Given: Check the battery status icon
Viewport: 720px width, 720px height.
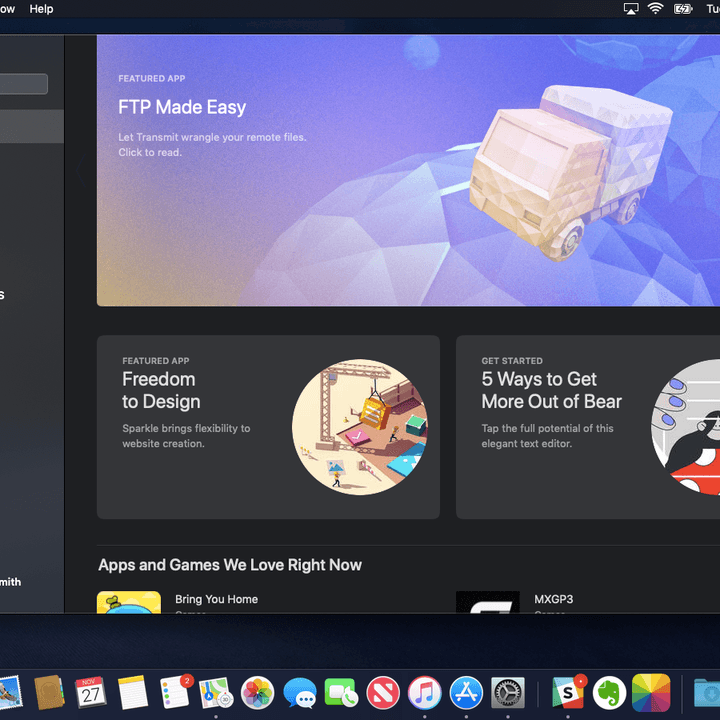Looking at the screenshot, I should pyautogui.click(x=683, y=9).
